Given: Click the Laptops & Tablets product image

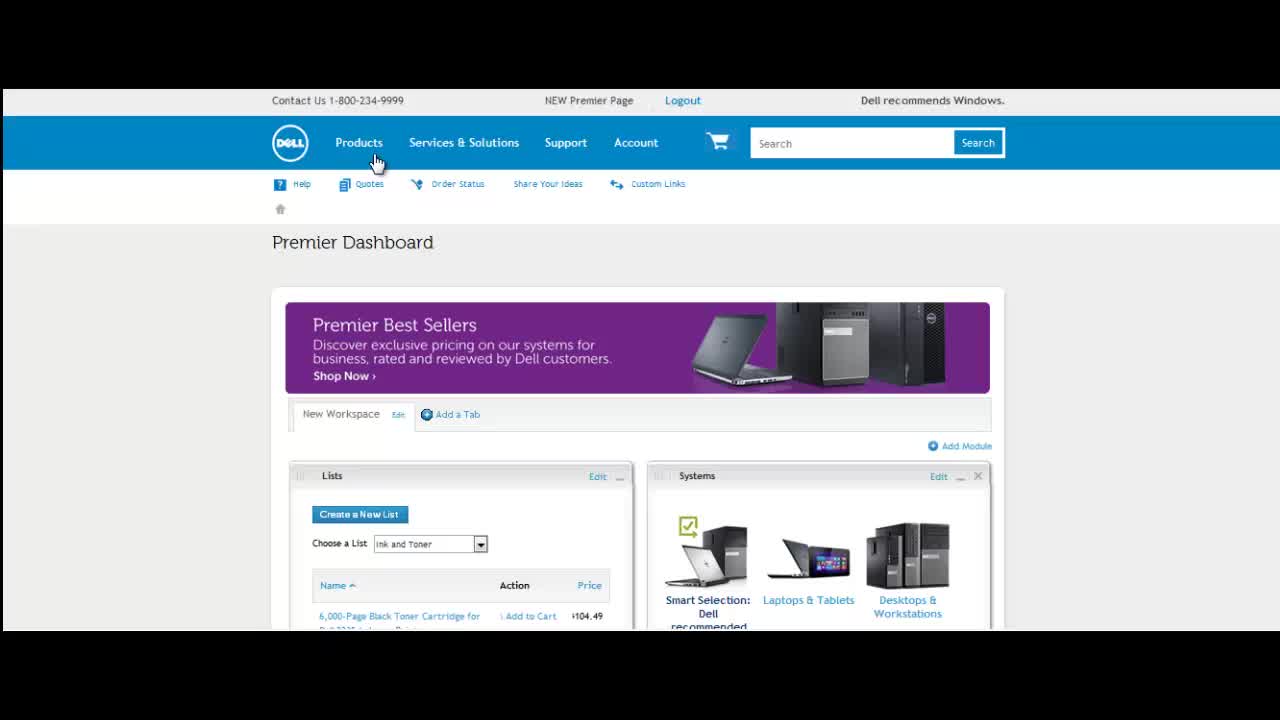Looking at the screenshot, I should 809,560.
